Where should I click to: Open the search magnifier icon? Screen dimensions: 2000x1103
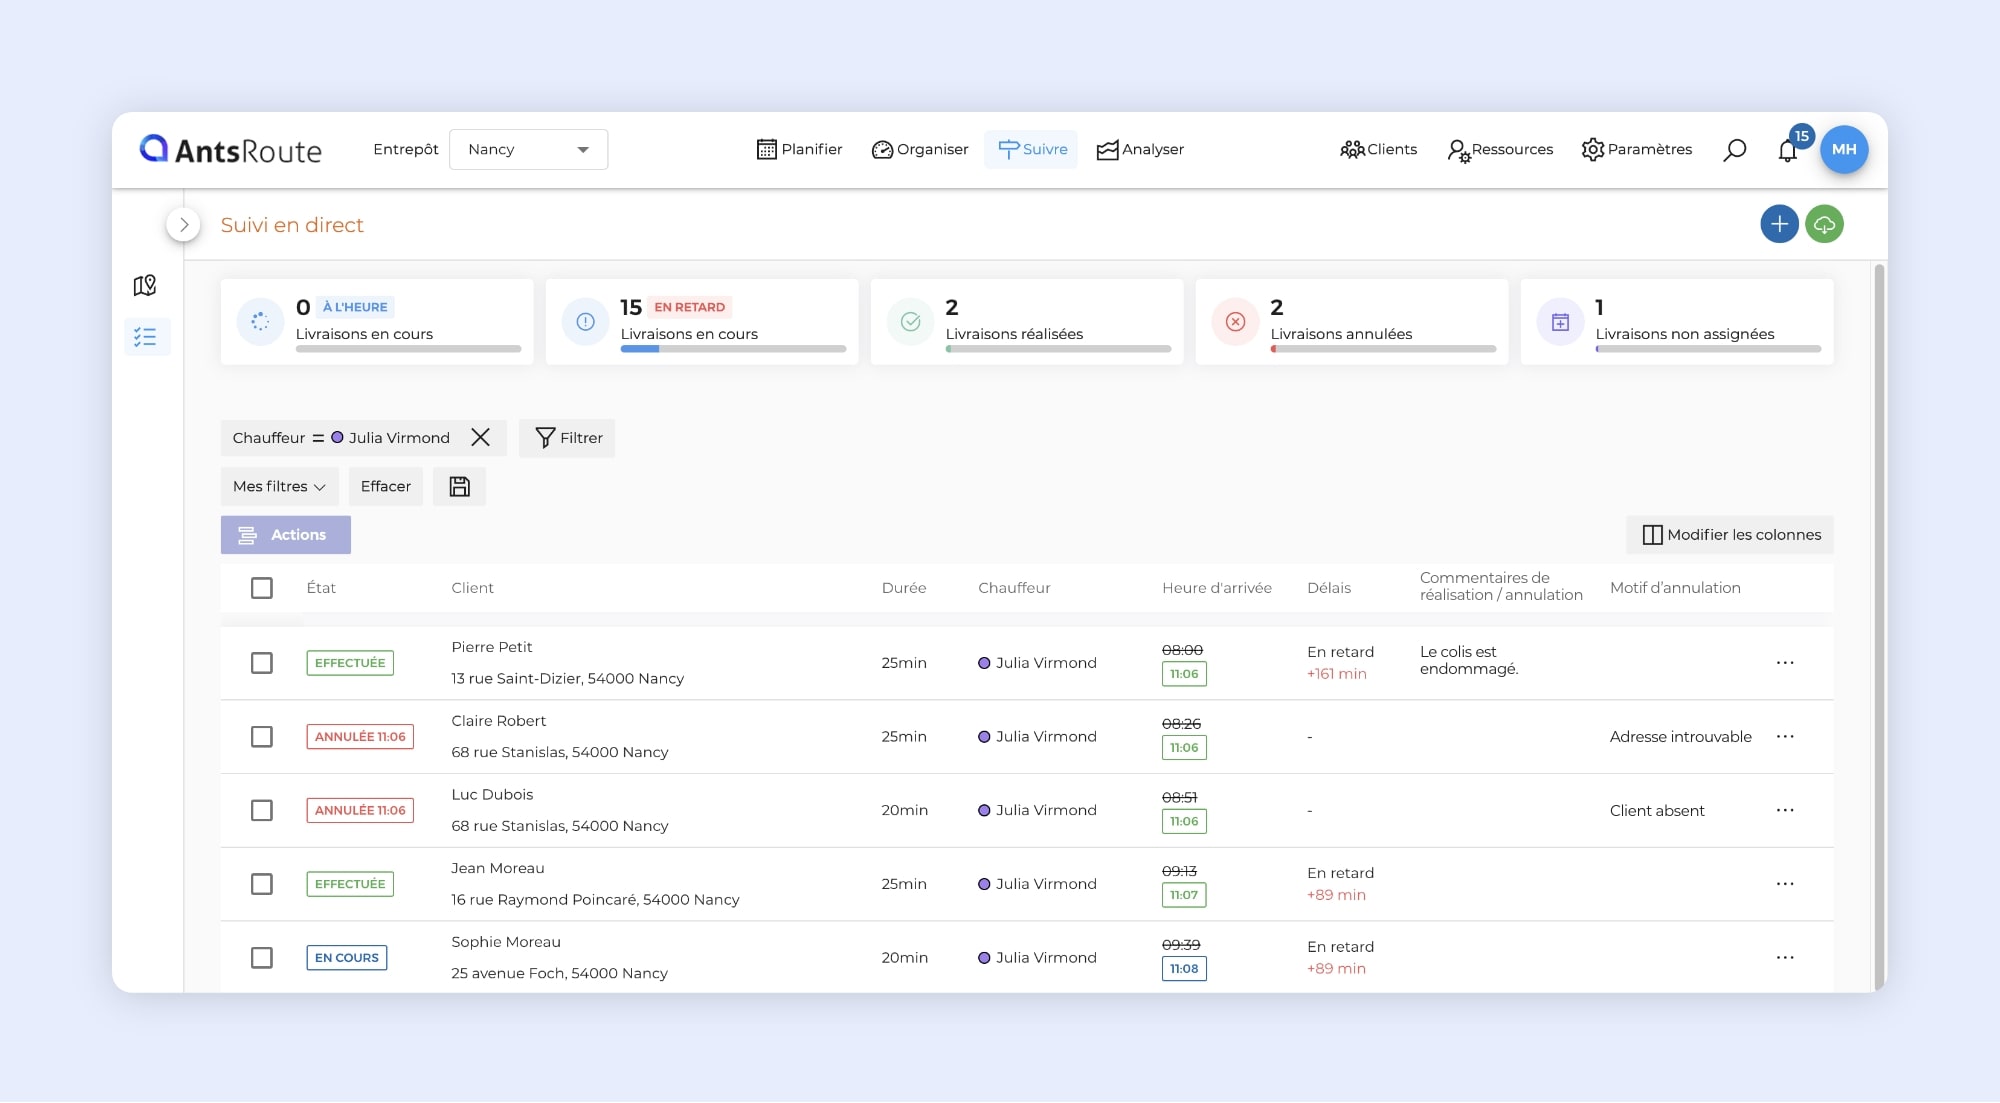(1734, 150)
